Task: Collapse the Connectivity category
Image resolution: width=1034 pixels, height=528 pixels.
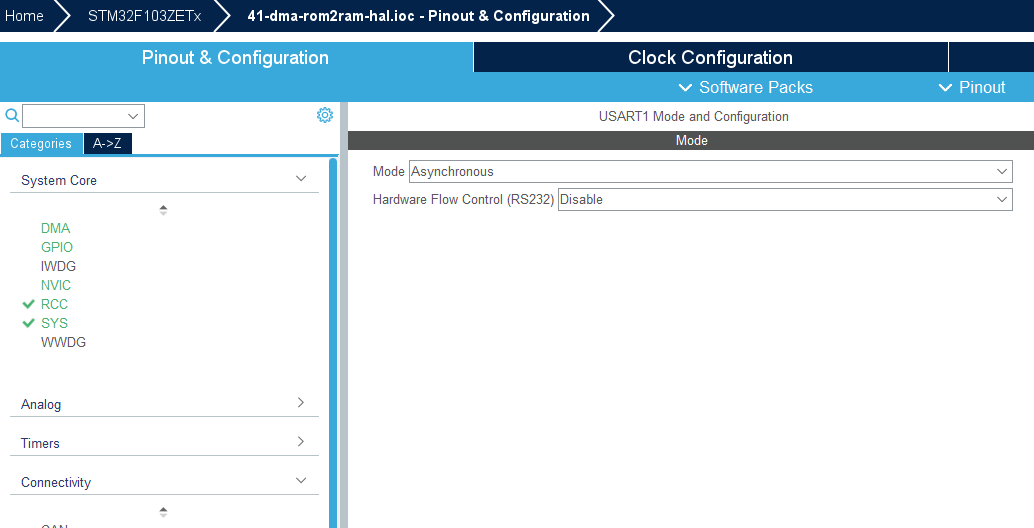Action: (x=301, y=481)
